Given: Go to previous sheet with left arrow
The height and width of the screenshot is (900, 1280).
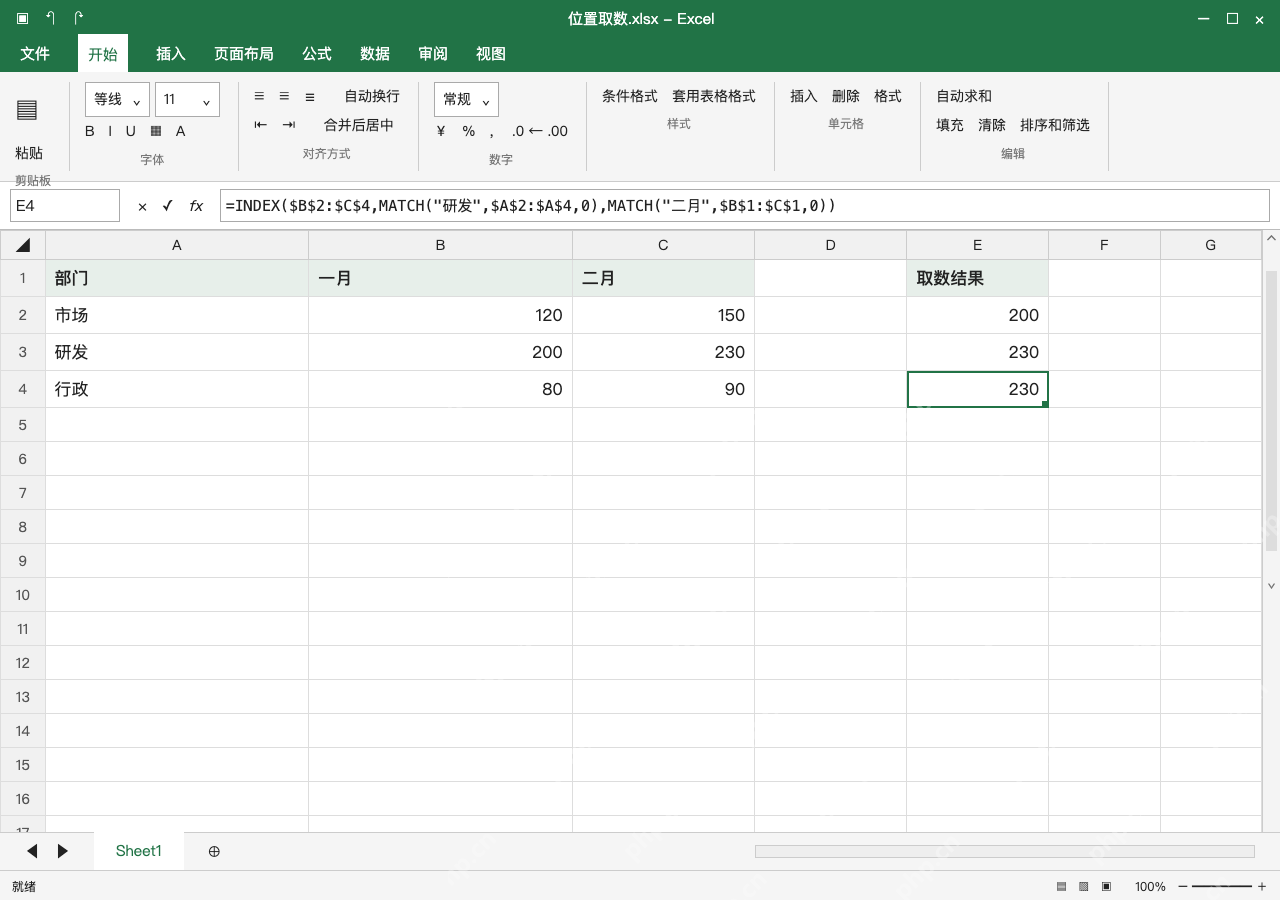Looking at the screenshot, I should coord(32,851).
